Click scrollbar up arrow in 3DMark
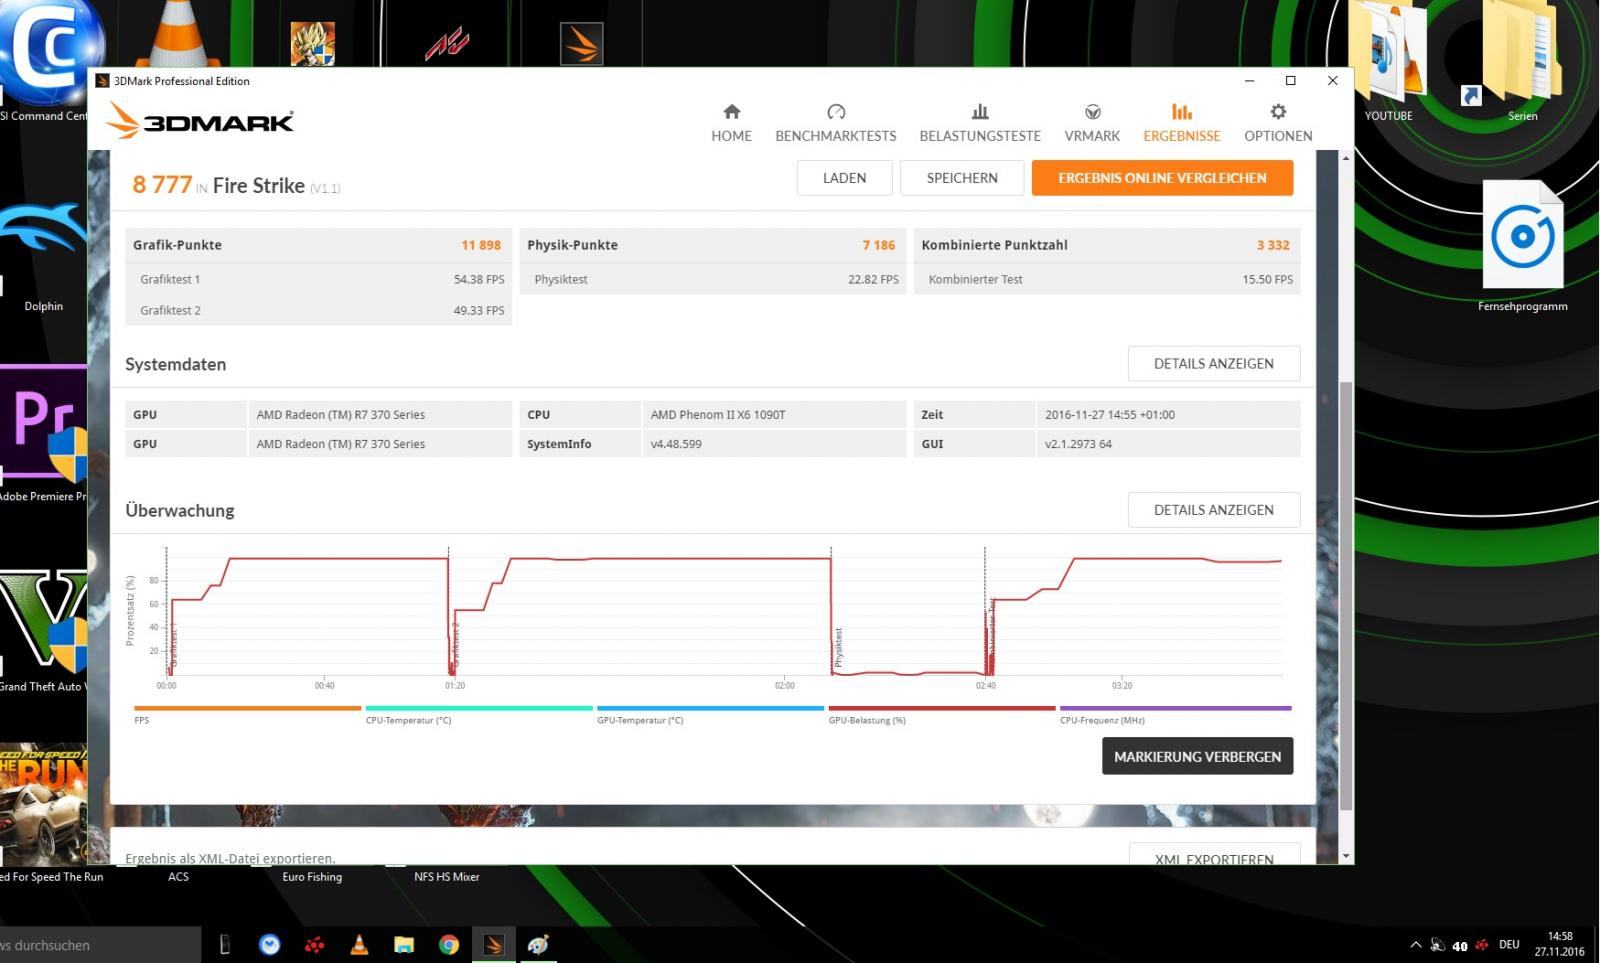1600x963 pixels. pyautogui.click(x=1345, y=158)
